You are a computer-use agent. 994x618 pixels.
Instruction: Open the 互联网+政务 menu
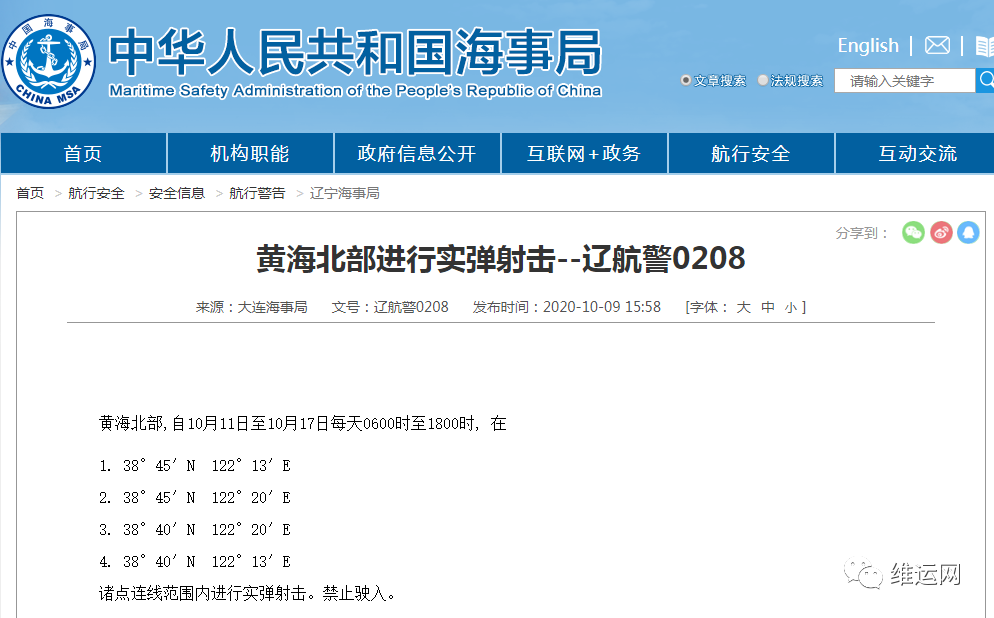click(x=583, y=153)
